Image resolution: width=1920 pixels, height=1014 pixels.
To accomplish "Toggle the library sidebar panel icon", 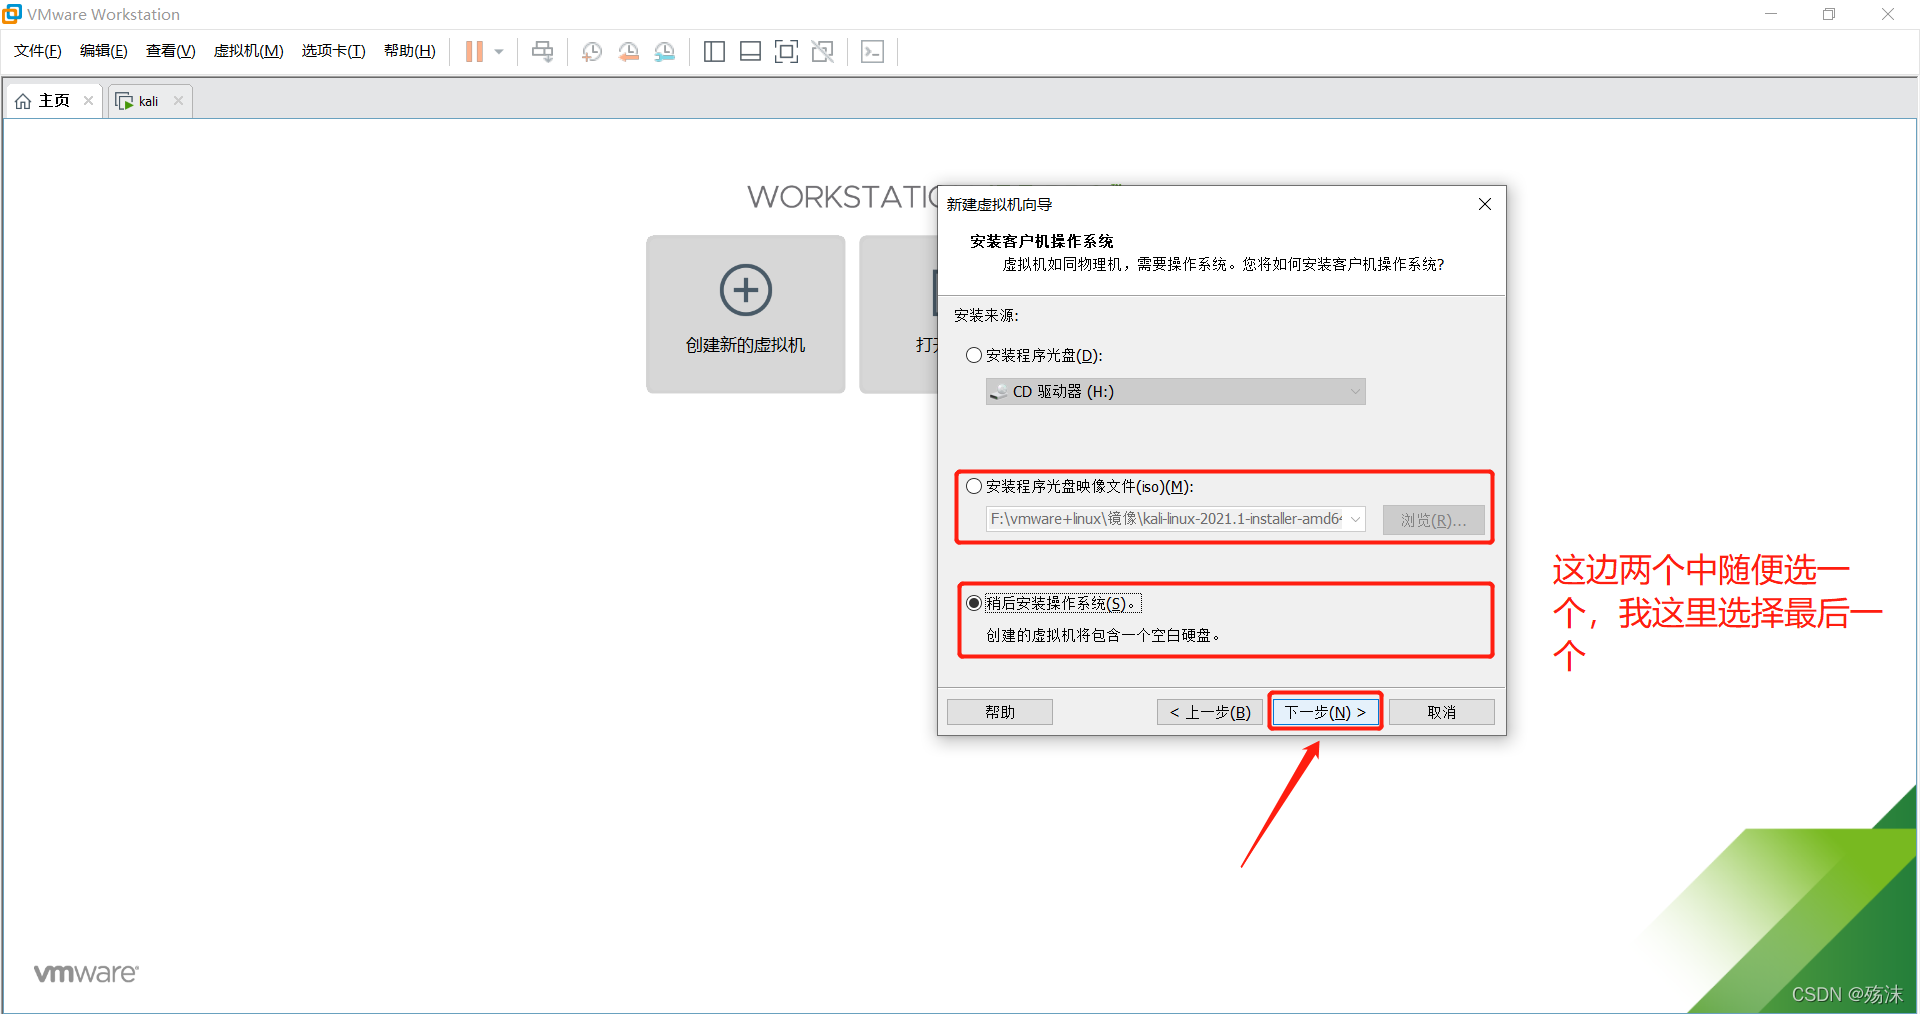I will point(714,52).
